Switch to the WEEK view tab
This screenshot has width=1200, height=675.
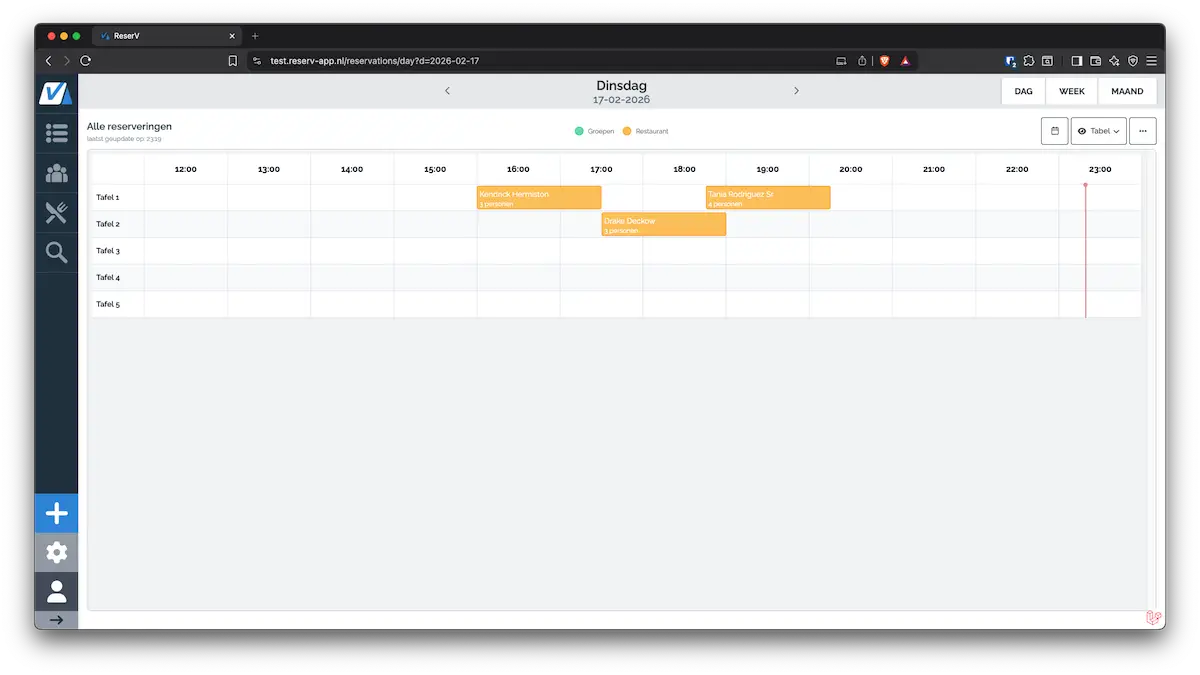coord(1071,91)
